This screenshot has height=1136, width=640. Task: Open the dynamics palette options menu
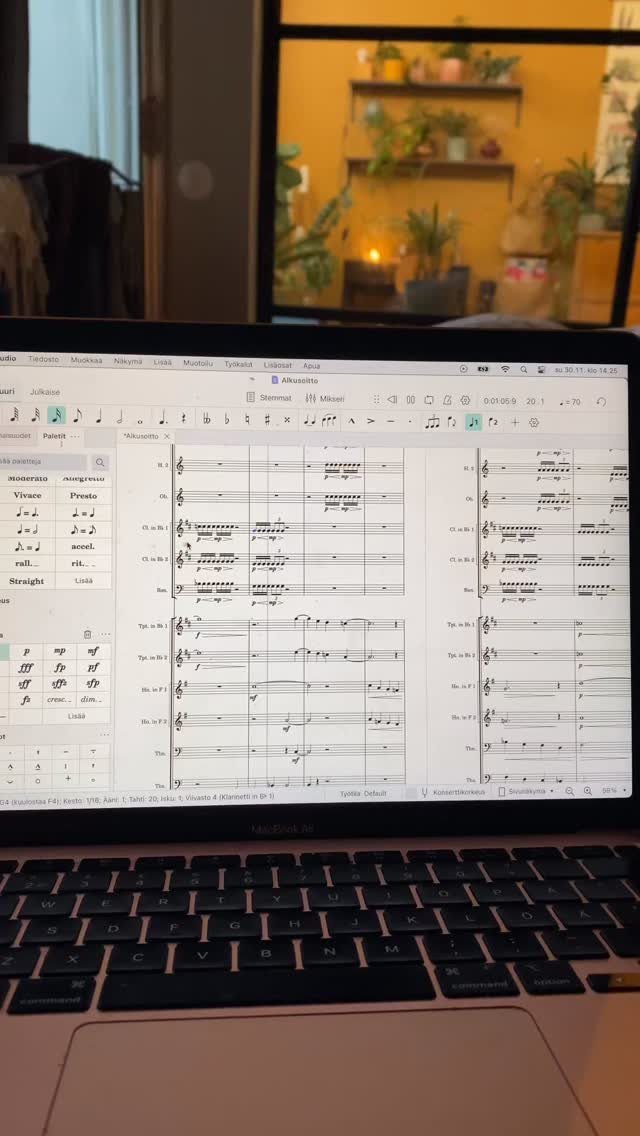tap(104, 634)
